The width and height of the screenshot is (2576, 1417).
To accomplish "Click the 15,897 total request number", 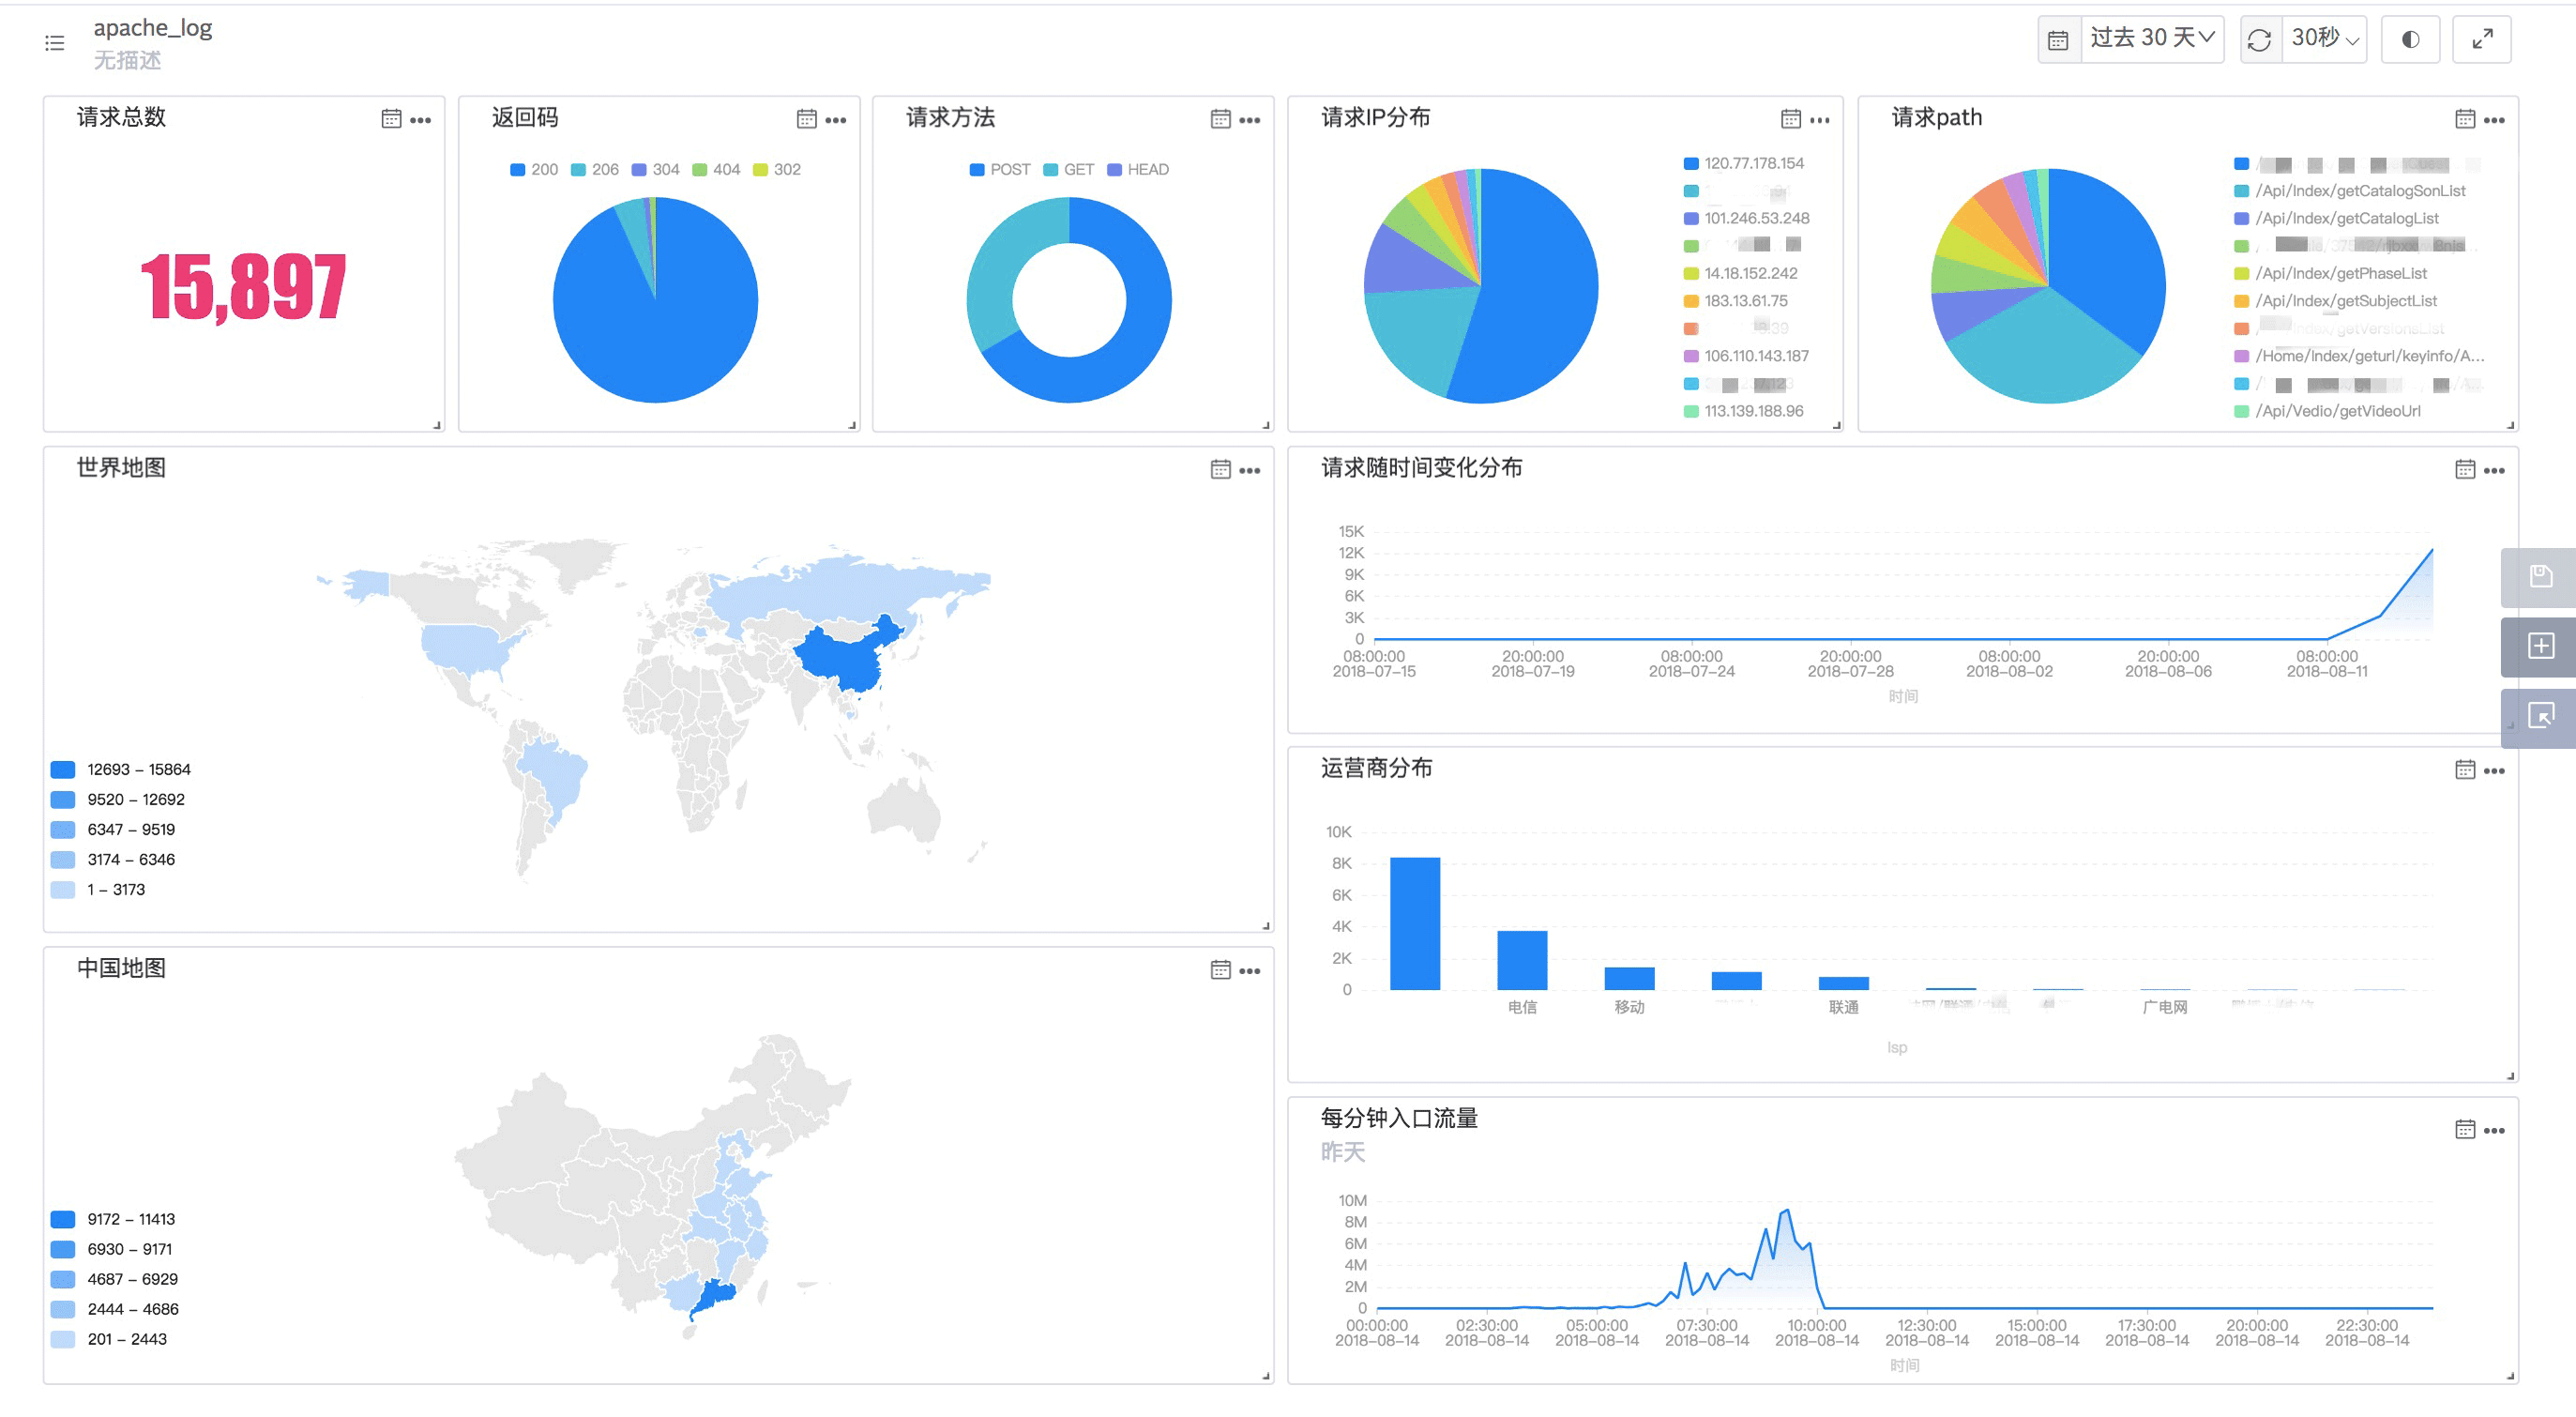I will pos(243,288).
